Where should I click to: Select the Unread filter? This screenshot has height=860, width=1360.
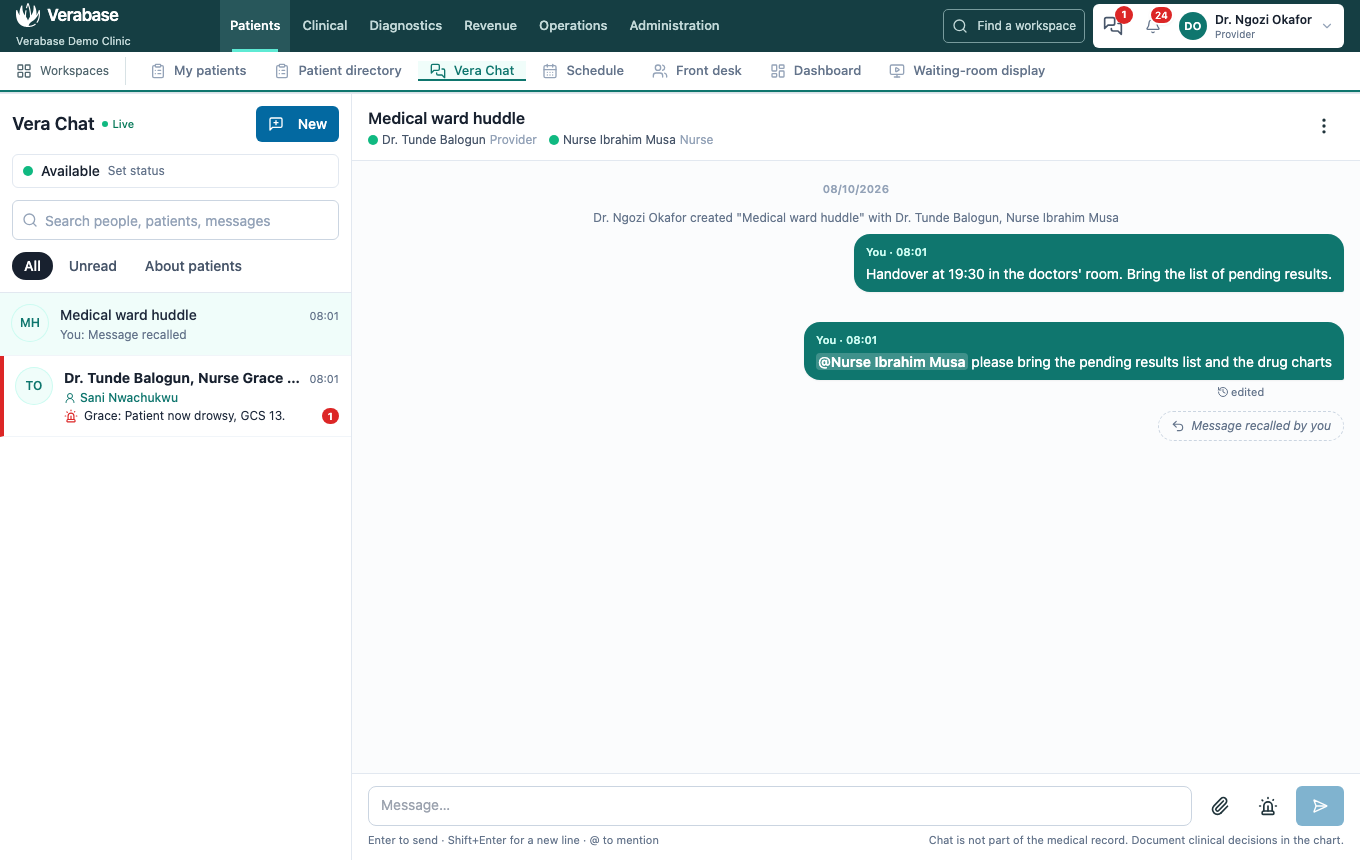[93, 266]
